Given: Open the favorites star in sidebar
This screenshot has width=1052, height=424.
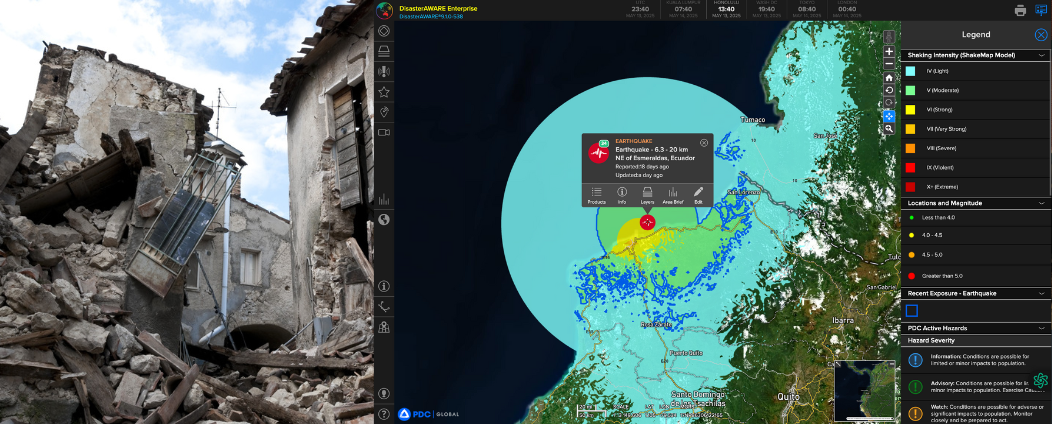Looking at the screenshot, I should 384,91.
